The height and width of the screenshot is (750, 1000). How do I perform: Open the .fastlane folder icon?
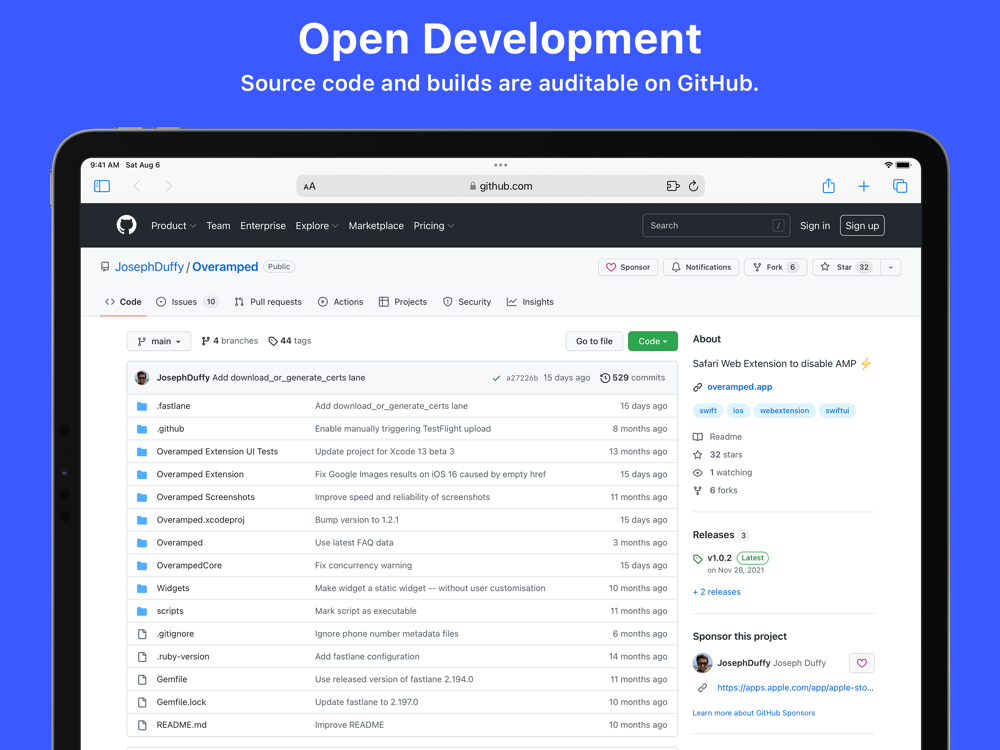tap(142, 406)
